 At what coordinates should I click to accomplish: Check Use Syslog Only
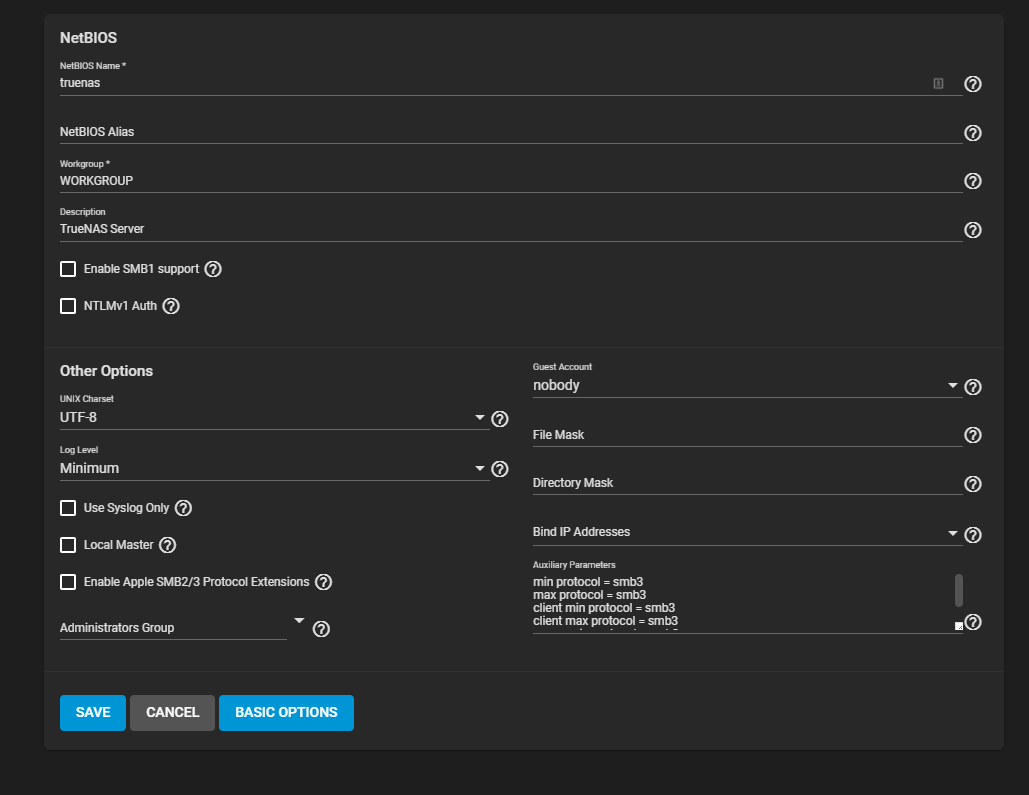68,508
